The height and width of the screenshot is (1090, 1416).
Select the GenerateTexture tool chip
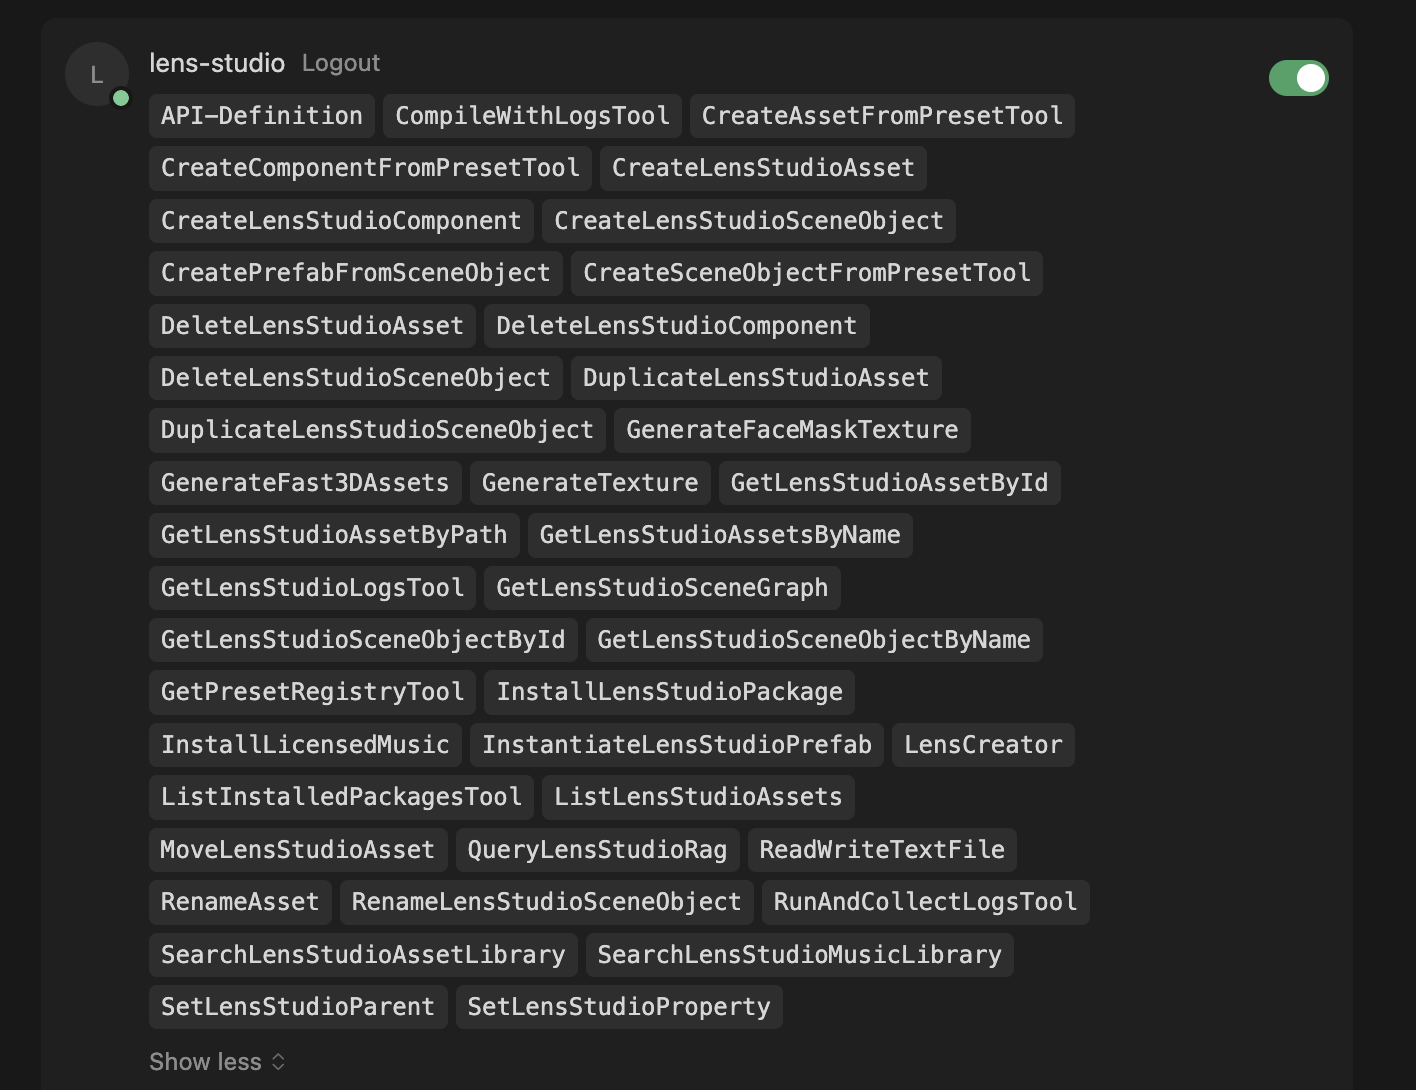[590, 483]
